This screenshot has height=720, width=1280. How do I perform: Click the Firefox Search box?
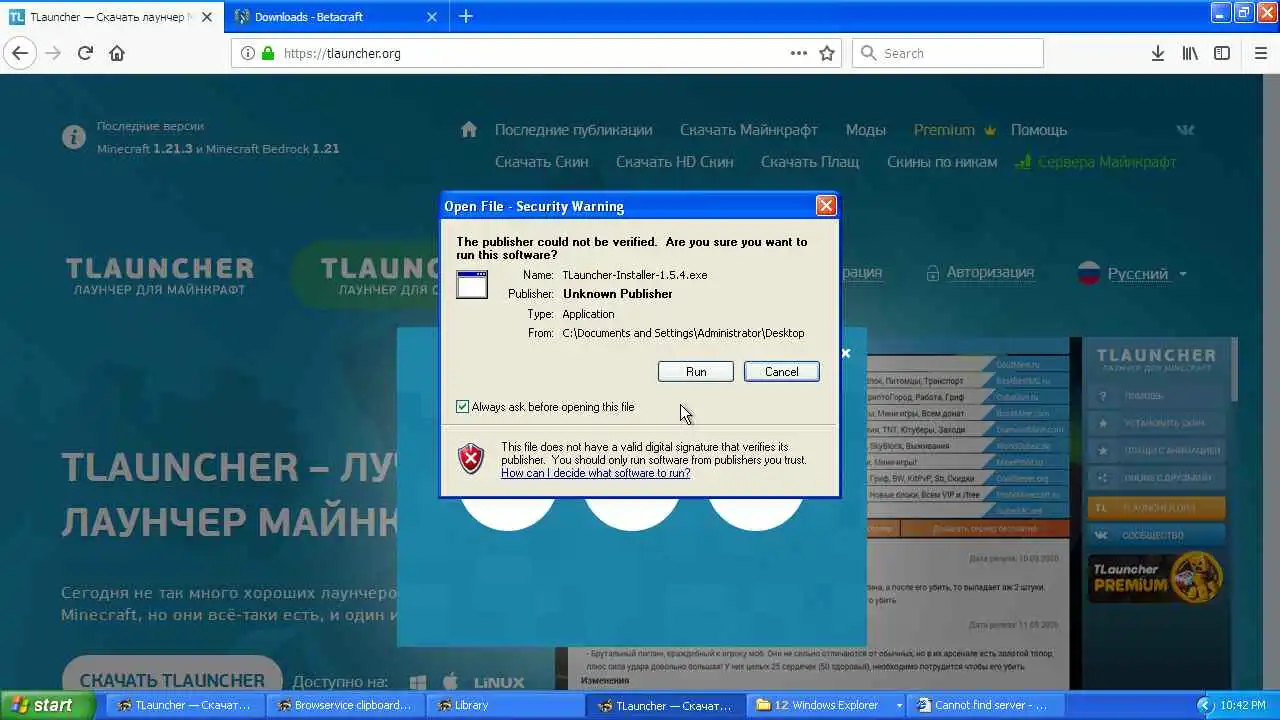click(x=948, y=53)
